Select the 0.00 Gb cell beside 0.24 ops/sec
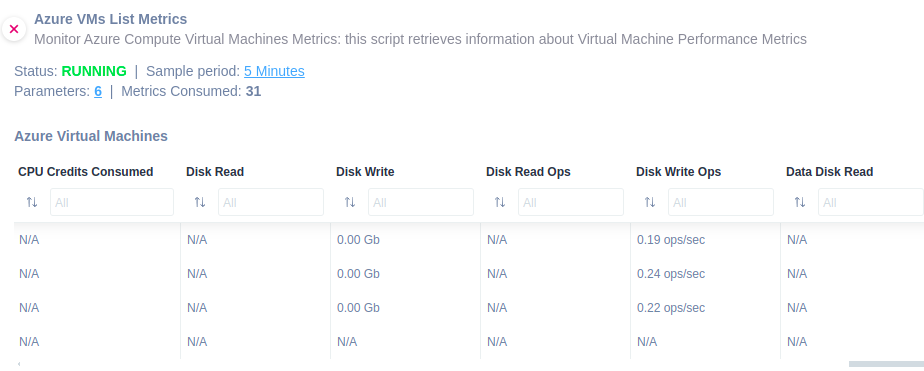Image resolution: width=924 pixels, height=371 pixels. pos(358,274)
